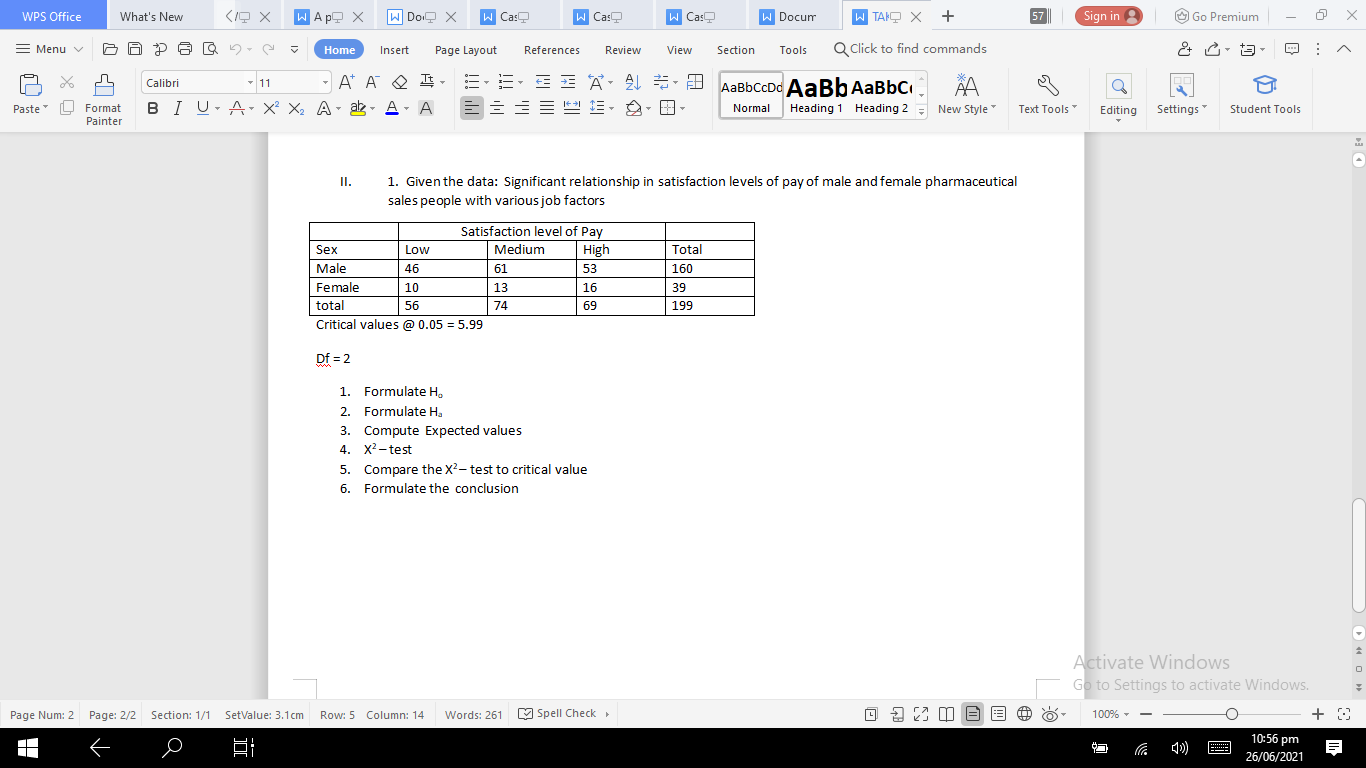
Task: Sort paragraphs with the A-Z sort tool
Action: (632, 82)
